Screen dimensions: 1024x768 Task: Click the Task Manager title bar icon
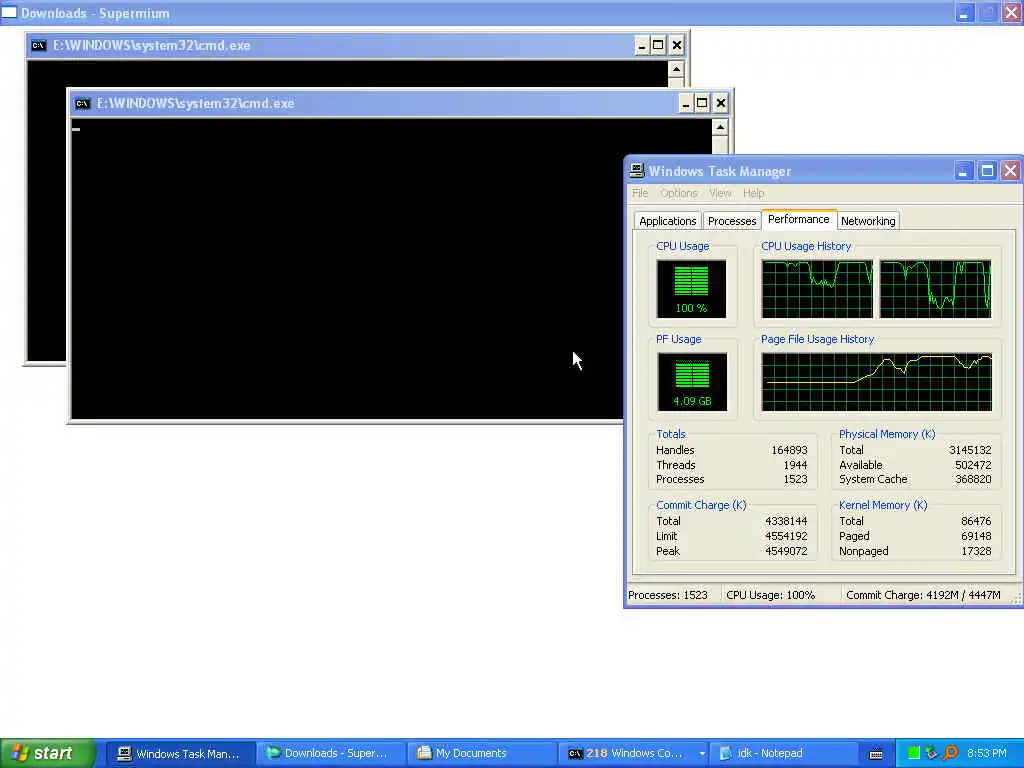pyautogui.click(x=637, y=171)
